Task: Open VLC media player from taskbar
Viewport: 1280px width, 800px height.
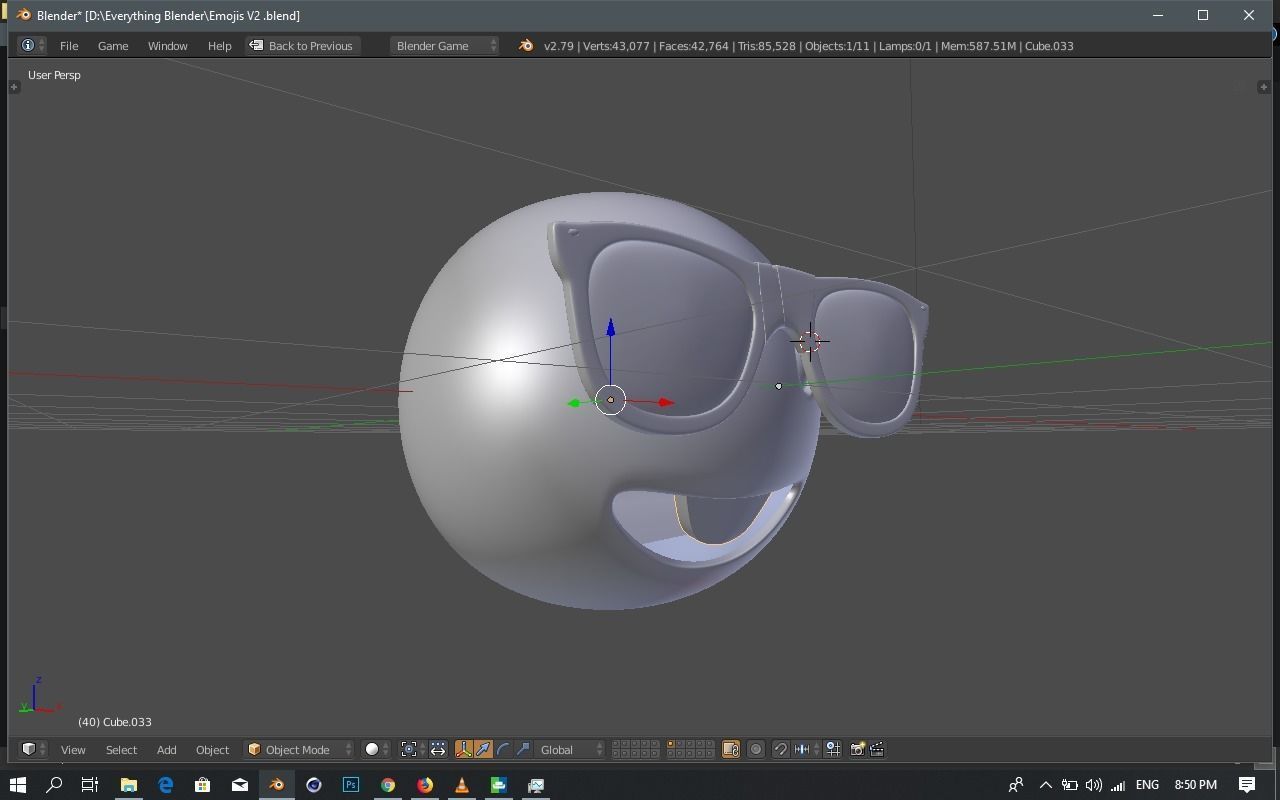Action: click(x=462, y=785)
